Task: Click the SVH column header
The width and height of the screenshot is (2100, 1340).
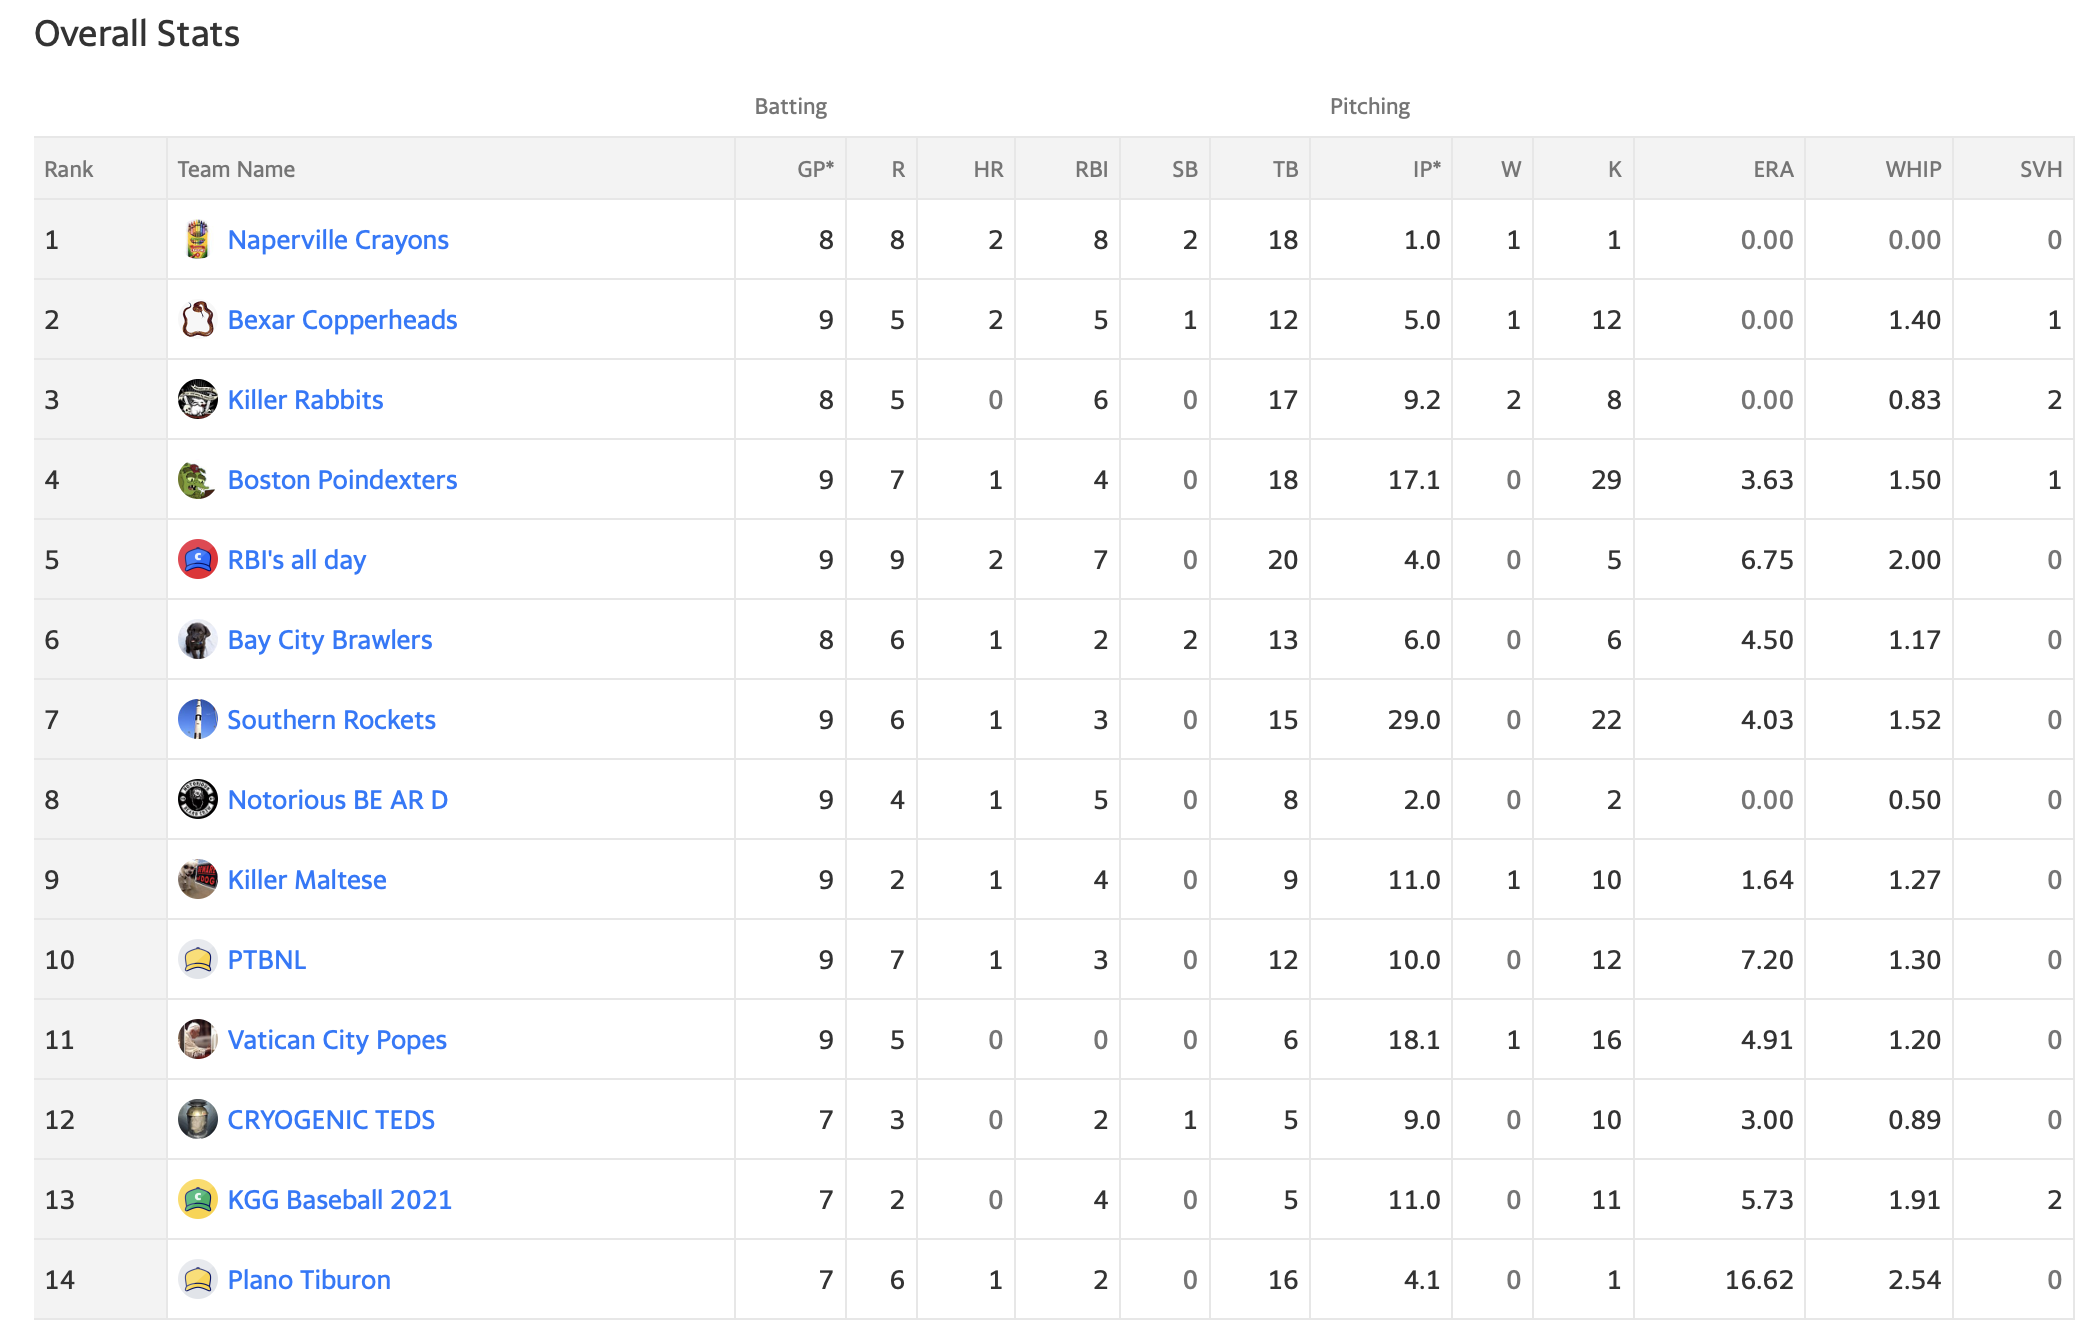Action: (2040, 169)
